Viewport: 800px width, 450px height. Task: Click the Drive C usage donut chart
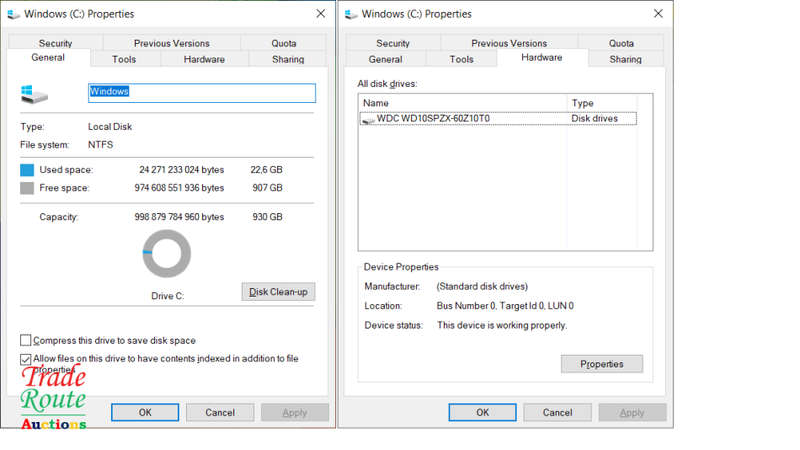coord(167,254)
